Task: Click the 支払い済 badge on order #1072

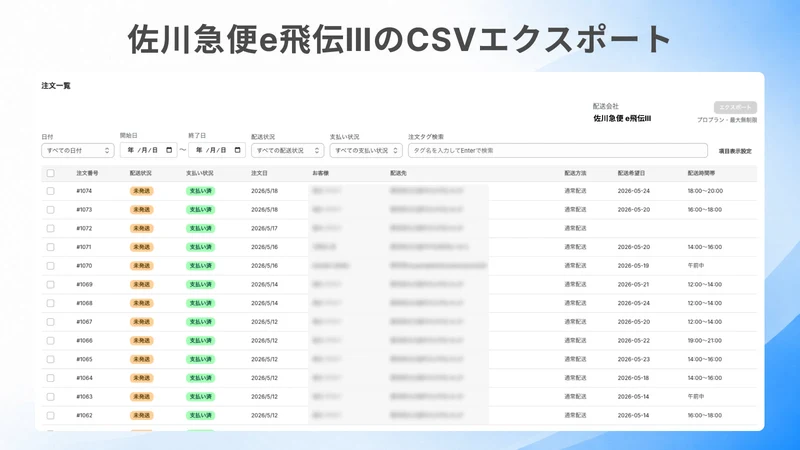Action: [200, 228]
